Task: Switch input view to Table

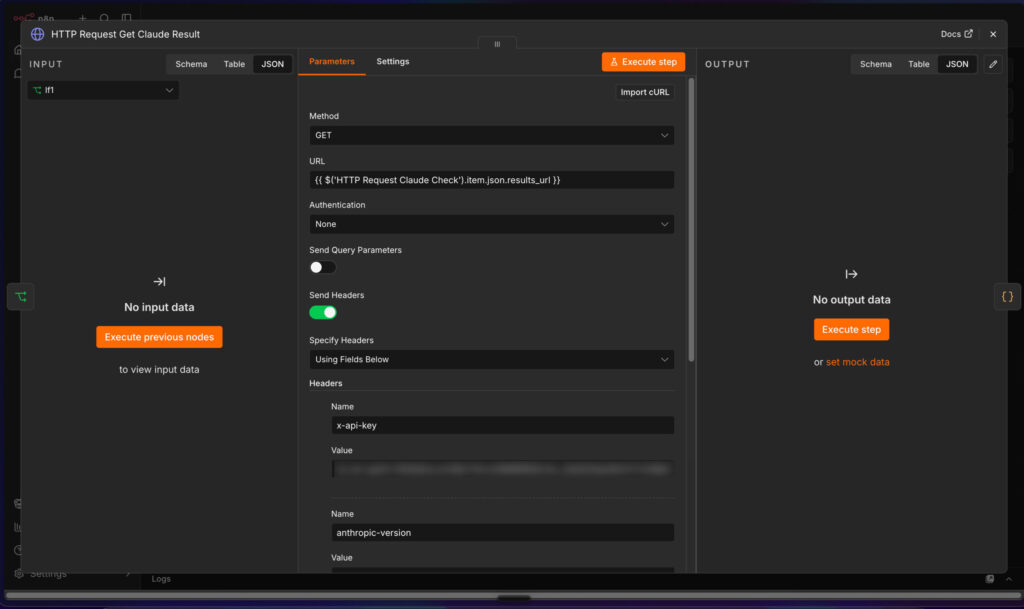Action: [x=234, y=64]
